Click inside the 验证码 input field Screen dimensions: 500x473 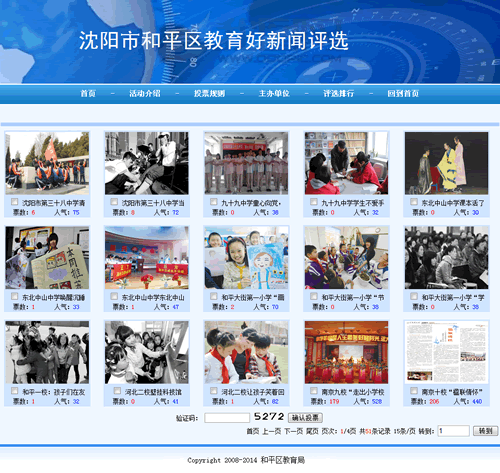point(227,418)
